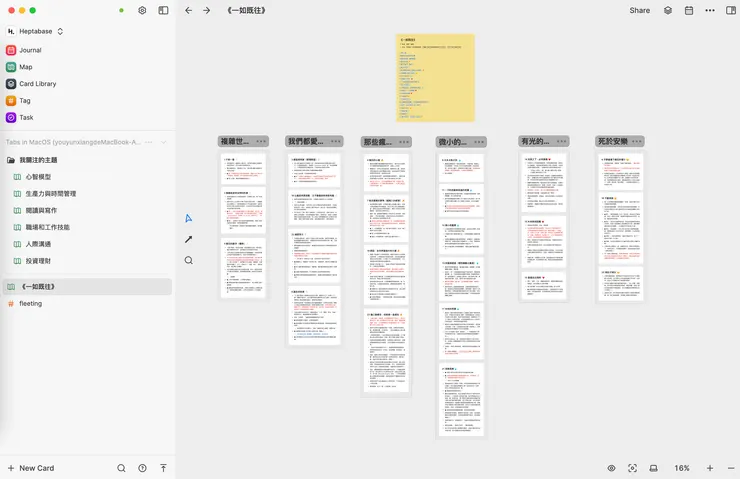The width and height of the screenshot is (740, 479).
Task: Open the 人際溝通 whiteboard
Action: click(38, 244)
